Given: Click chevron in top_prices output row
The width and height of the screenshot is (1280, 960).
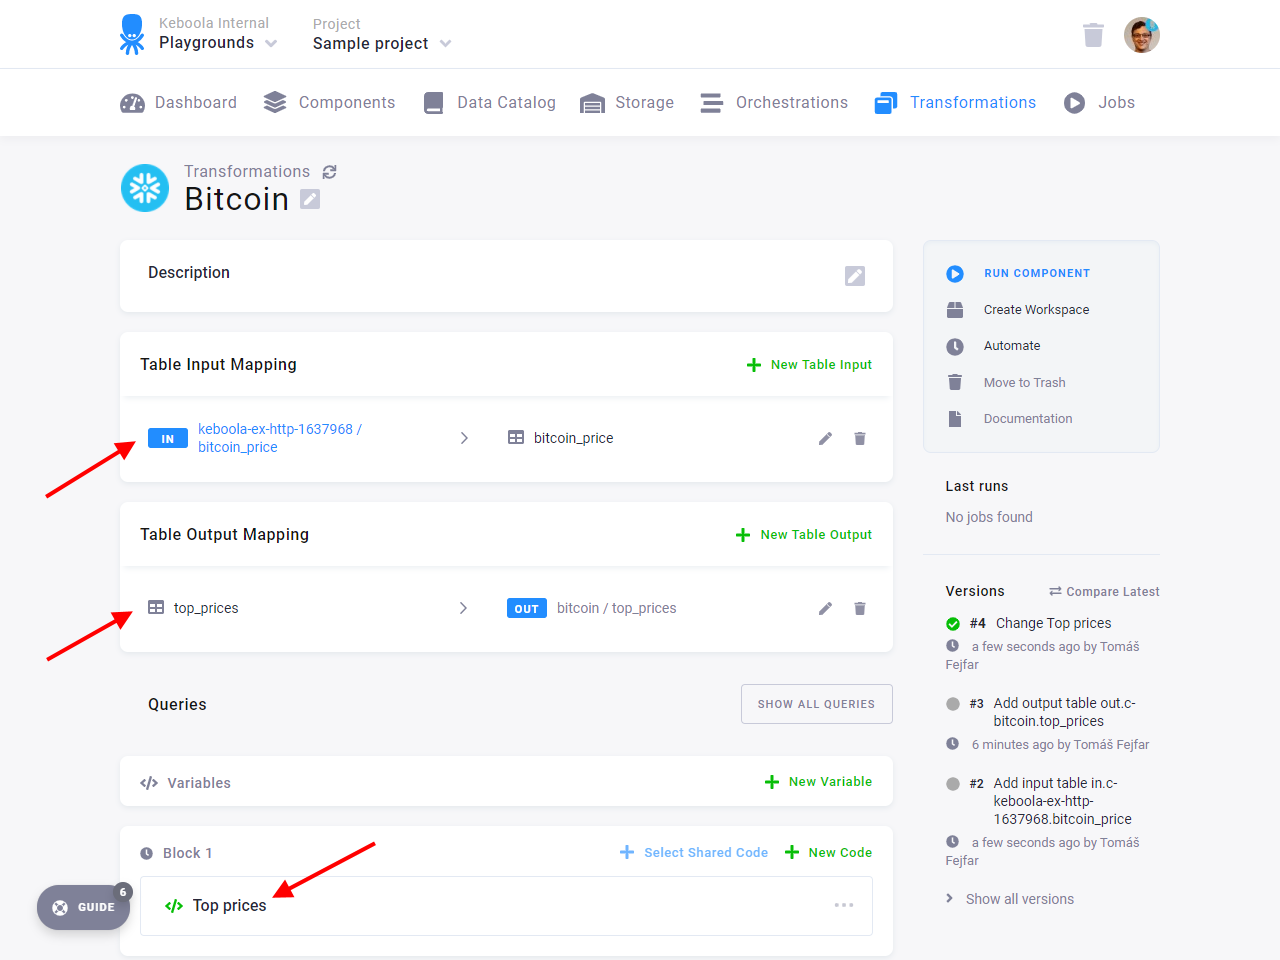Looking at the screenshot, I should click(x=463, y=608).
